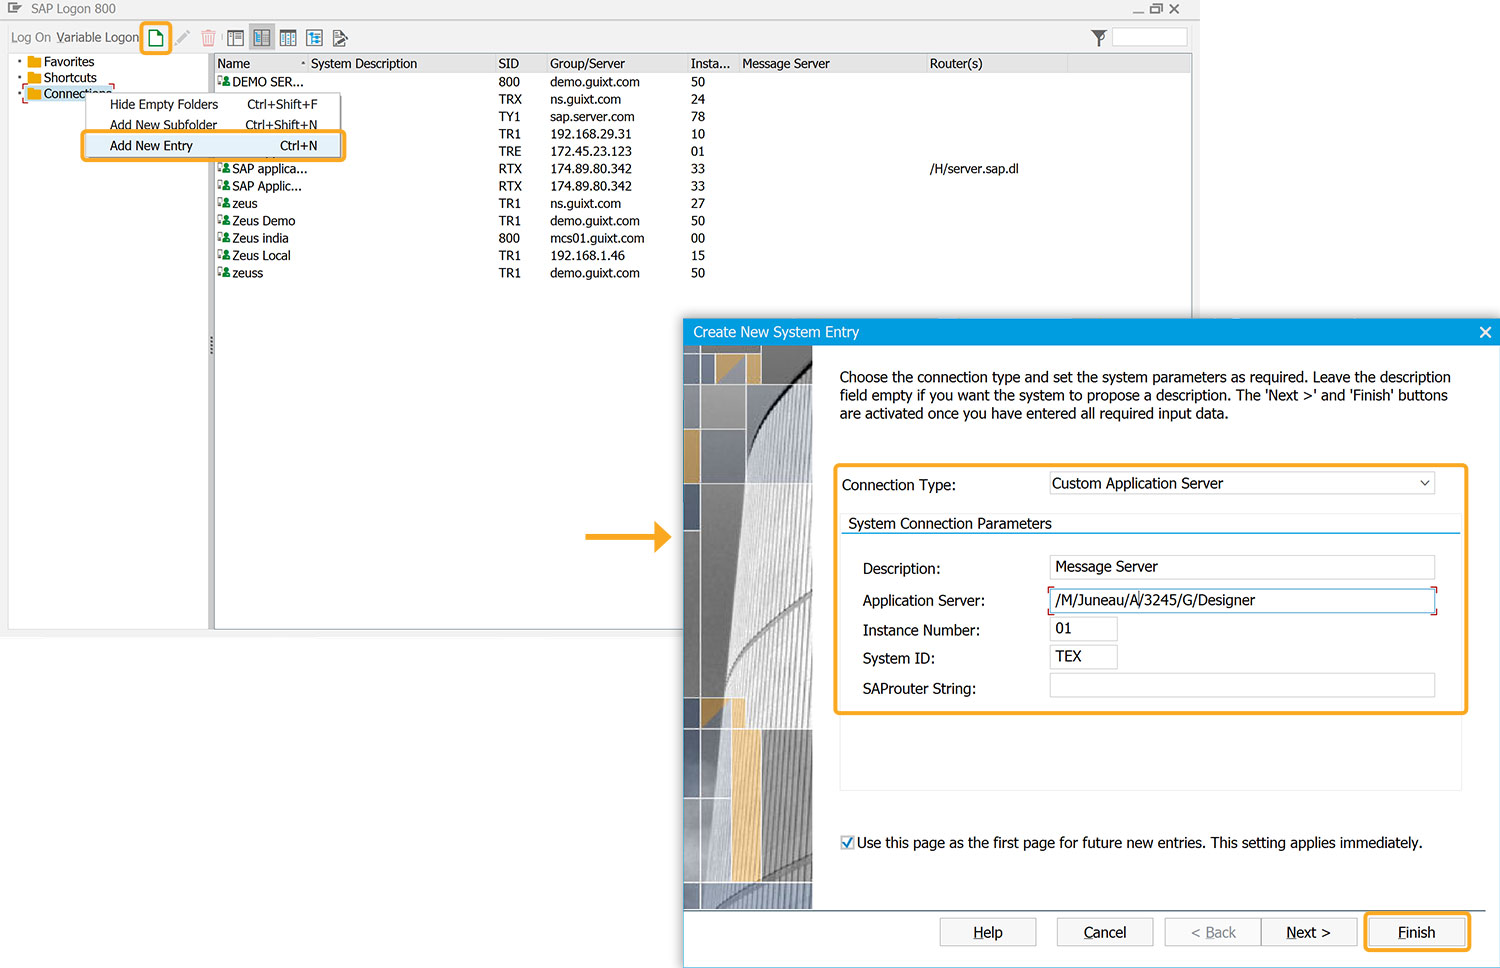This screenshot has height=968, width=1500.
Task: Click Variable Logon in the toolbar
Action: pos(97,38)
